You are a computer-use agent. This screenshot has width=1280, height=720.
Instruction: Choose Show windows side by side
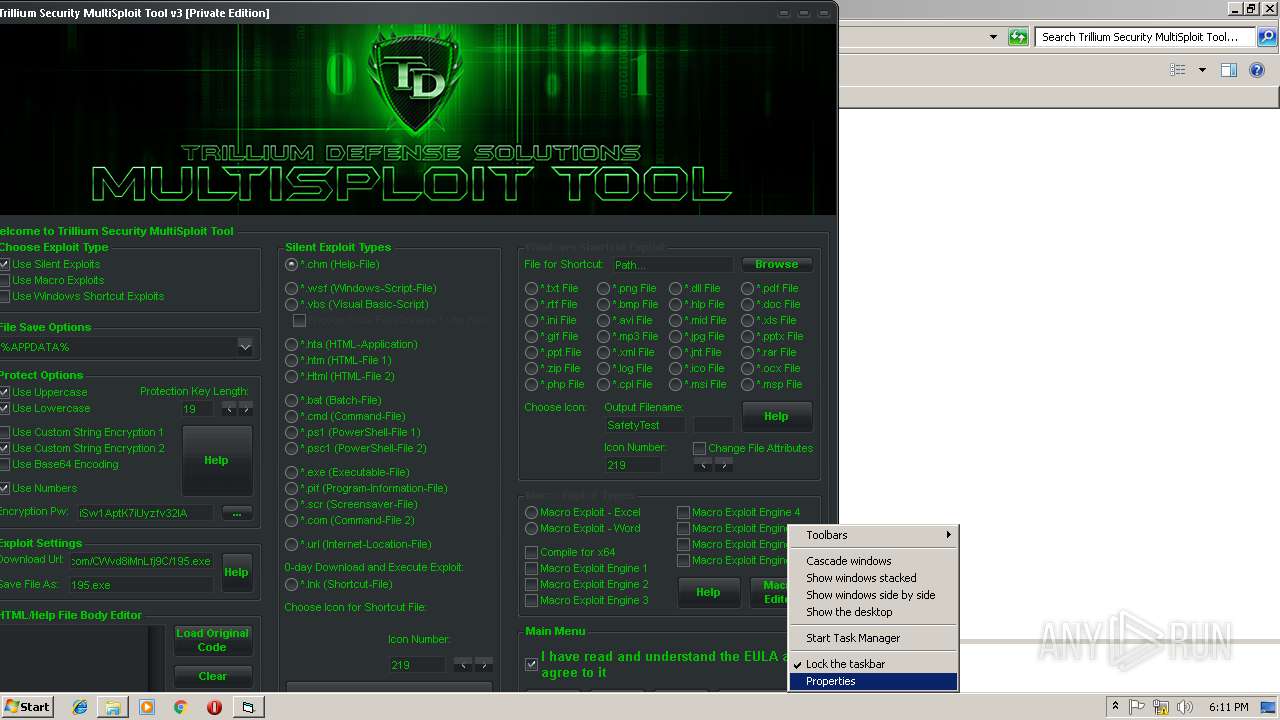coord(873,595)
